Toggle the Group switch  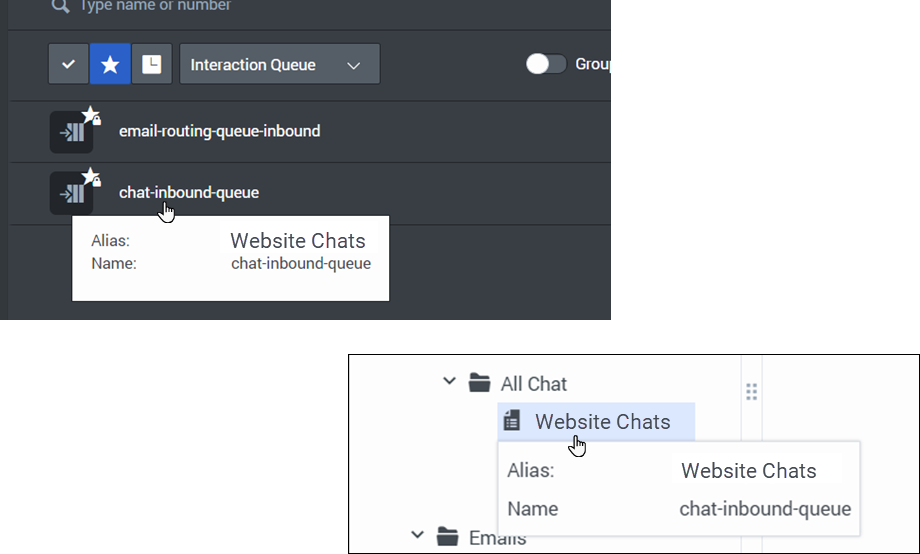546,64
